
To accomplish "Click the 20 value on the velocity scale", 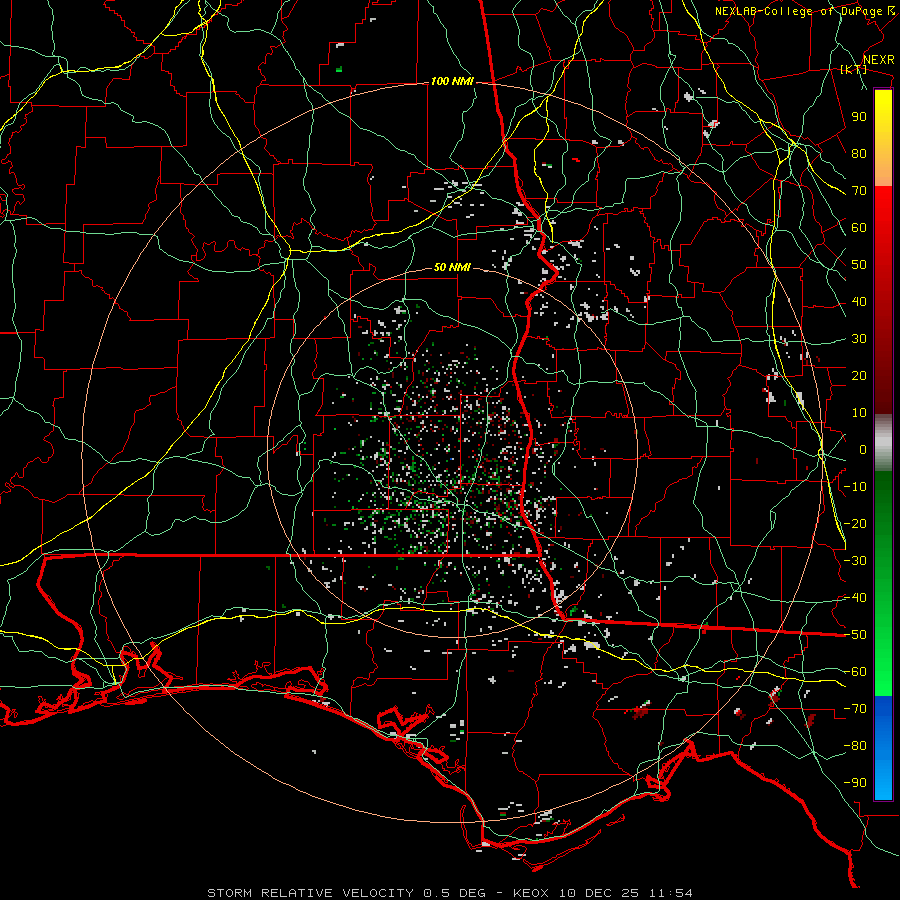I will [x=859, y=376].
